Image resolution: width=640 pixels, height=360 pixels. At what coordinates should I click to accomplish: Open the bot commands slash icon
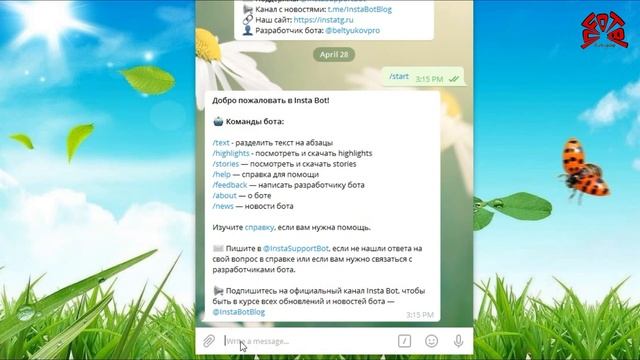tap(404, 341)
